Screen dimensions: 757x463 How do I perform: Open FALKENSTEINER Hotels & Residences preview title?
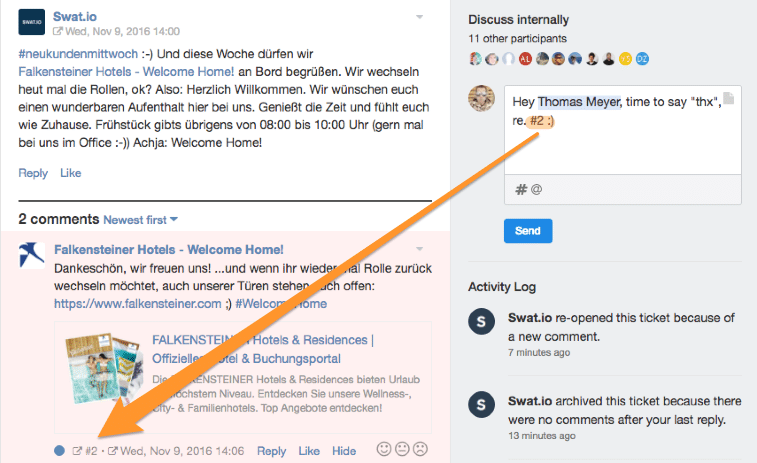[263, 349]
